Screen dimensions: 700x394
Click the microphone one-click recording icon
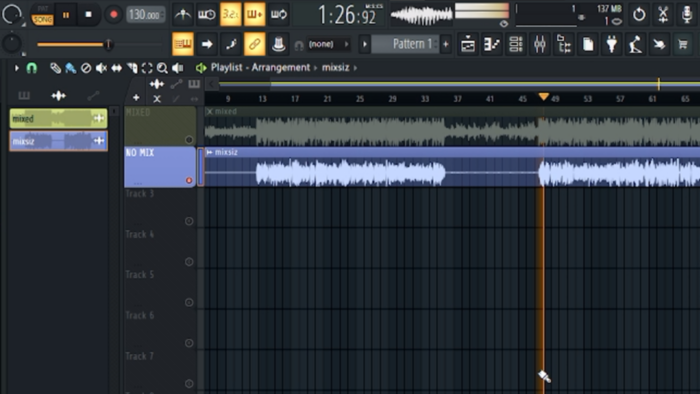(x=687, y=14)
